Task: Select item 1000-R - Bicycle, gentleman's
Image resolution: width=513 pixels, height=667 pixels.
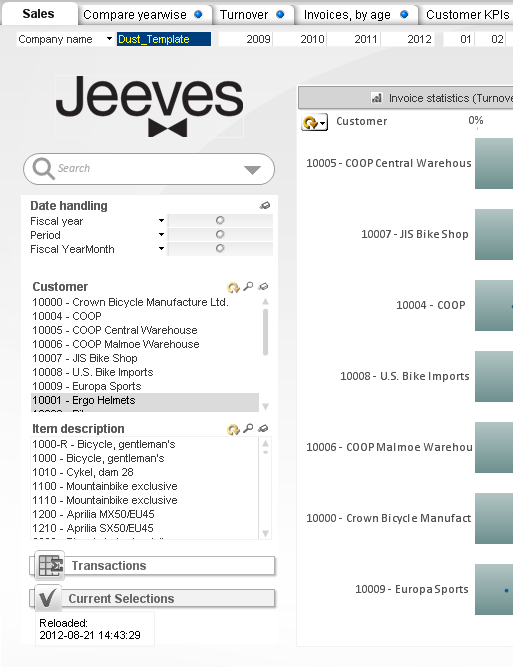Action: tap(145, 445)
